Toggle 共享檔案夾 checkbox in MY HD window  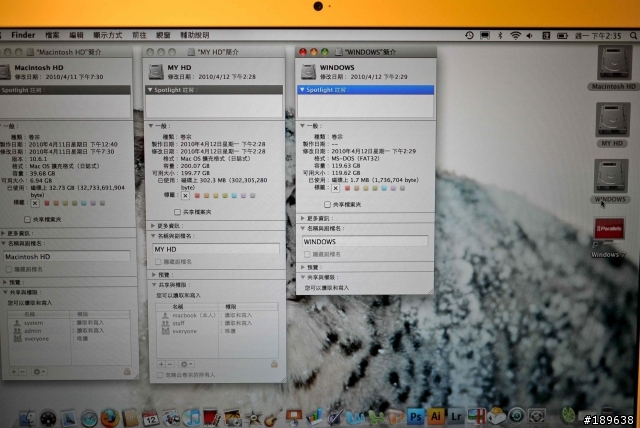[x=177, y=212]
